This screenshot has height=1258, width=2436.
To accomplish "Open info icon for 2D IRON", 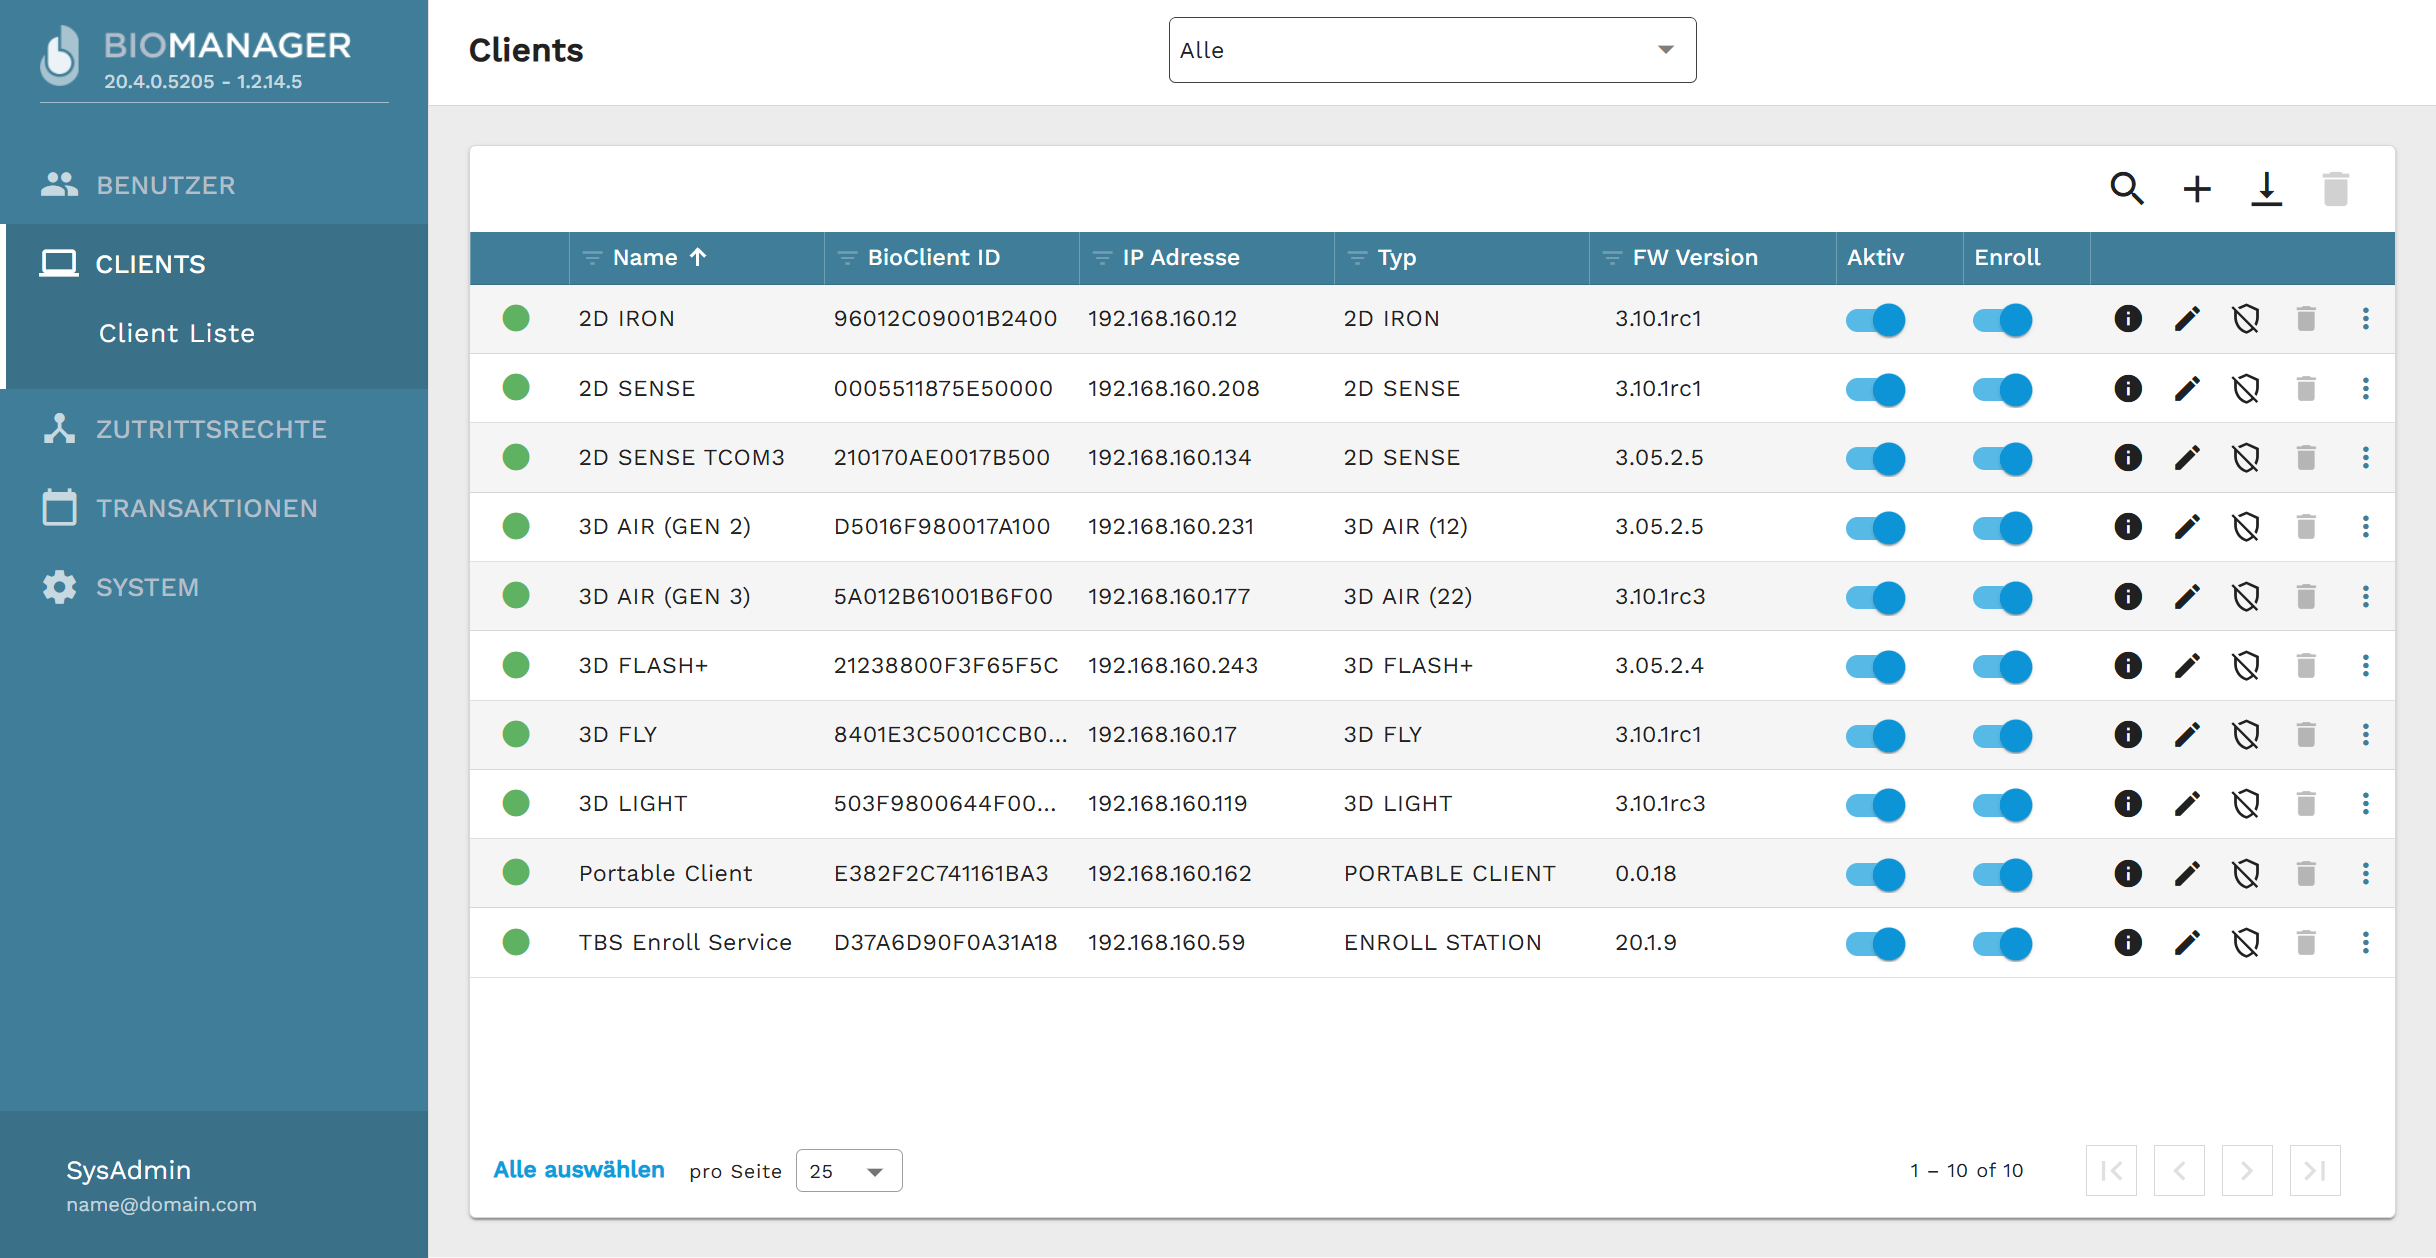I will [x=2127, y=319].
